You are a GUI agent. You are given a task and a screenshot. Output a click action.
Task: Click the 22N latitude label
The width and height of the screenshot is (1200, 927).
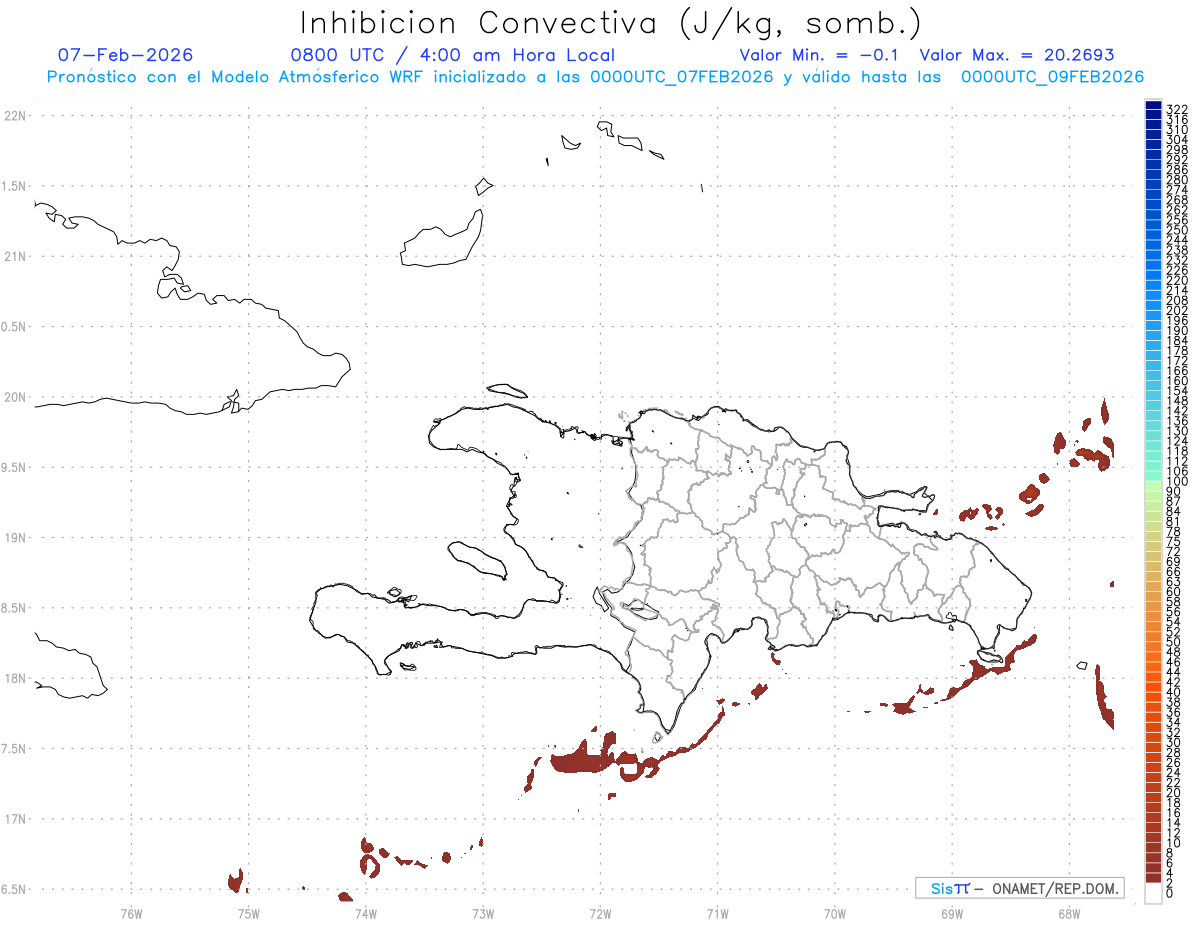point(14,115)
